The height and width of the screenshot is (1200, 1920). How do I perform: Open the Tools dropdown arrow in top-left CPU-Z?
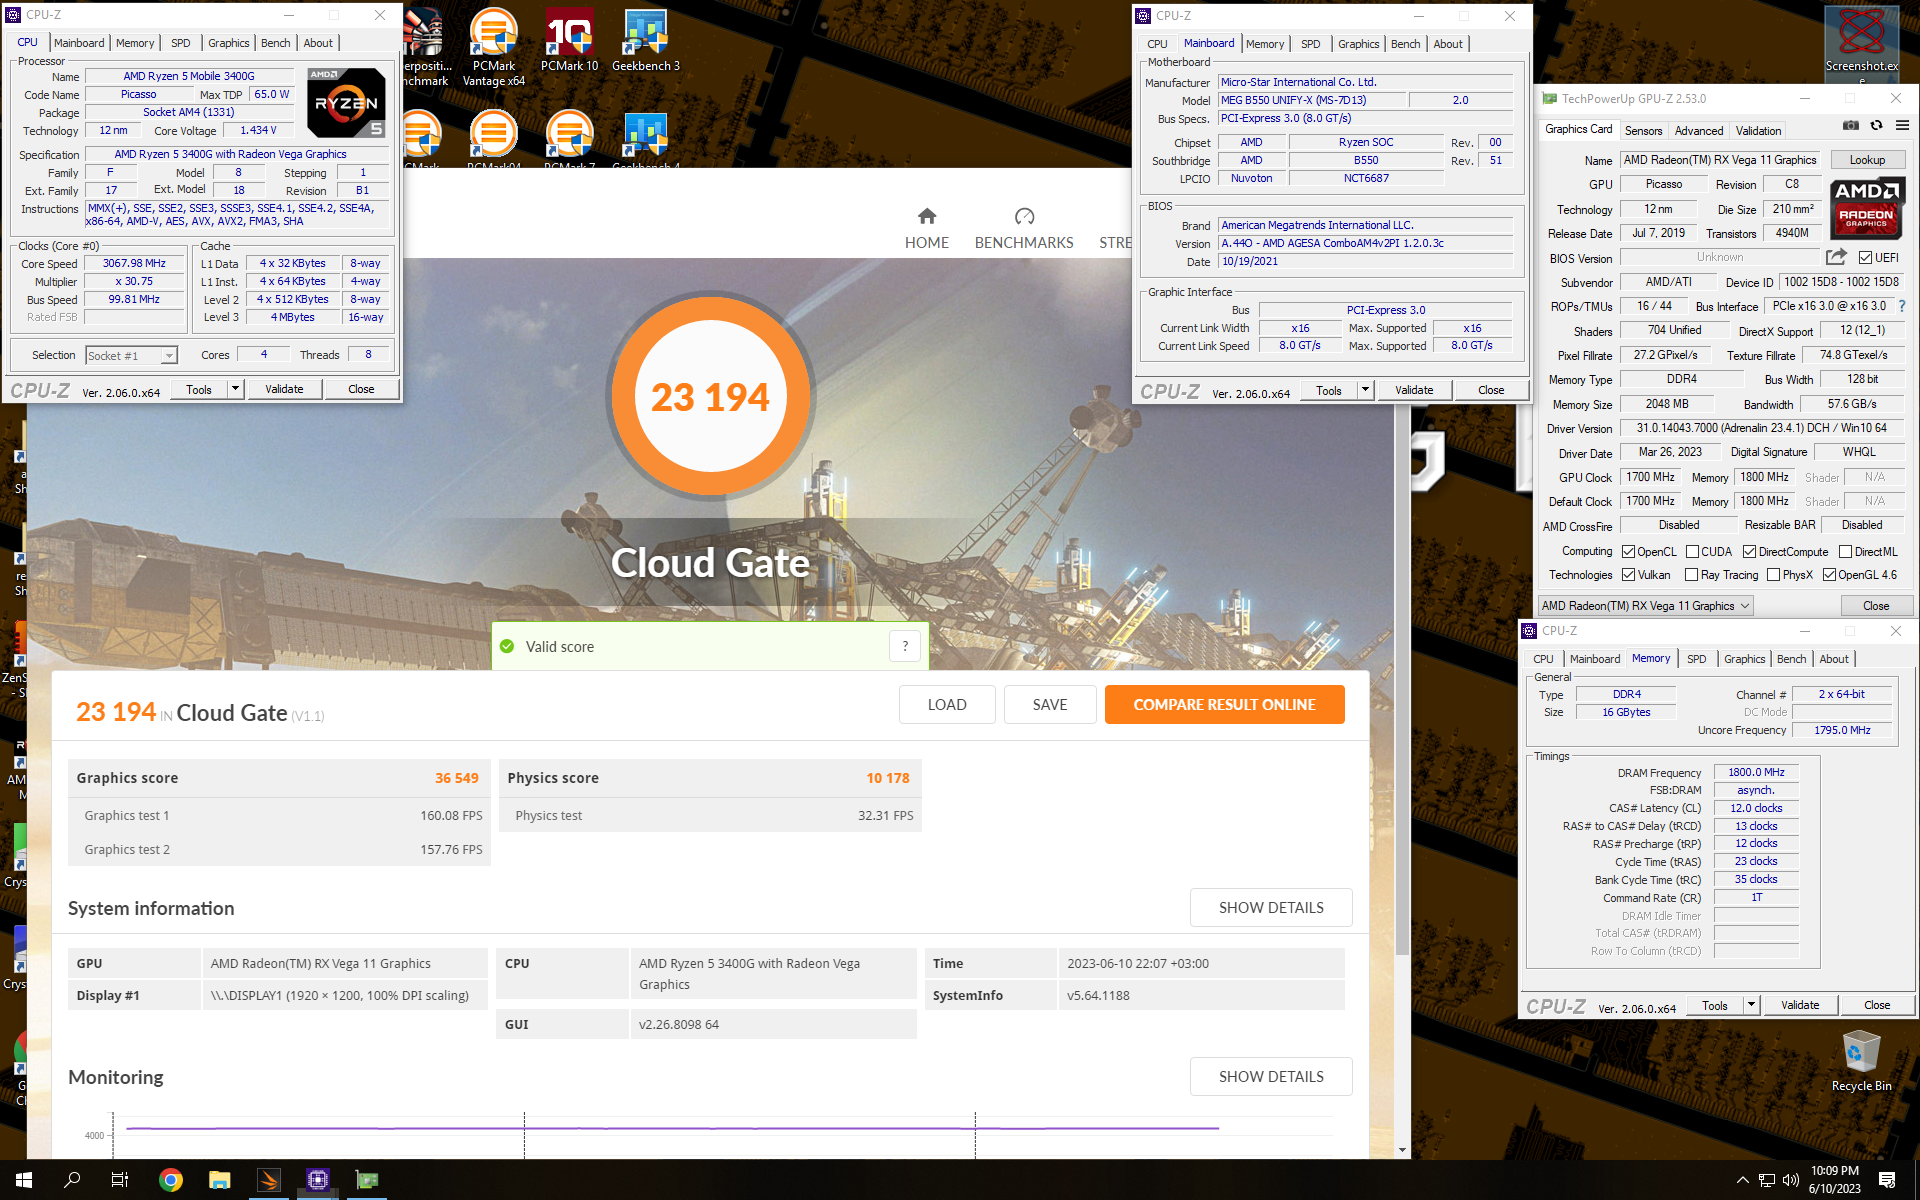[x=236, y=389]
